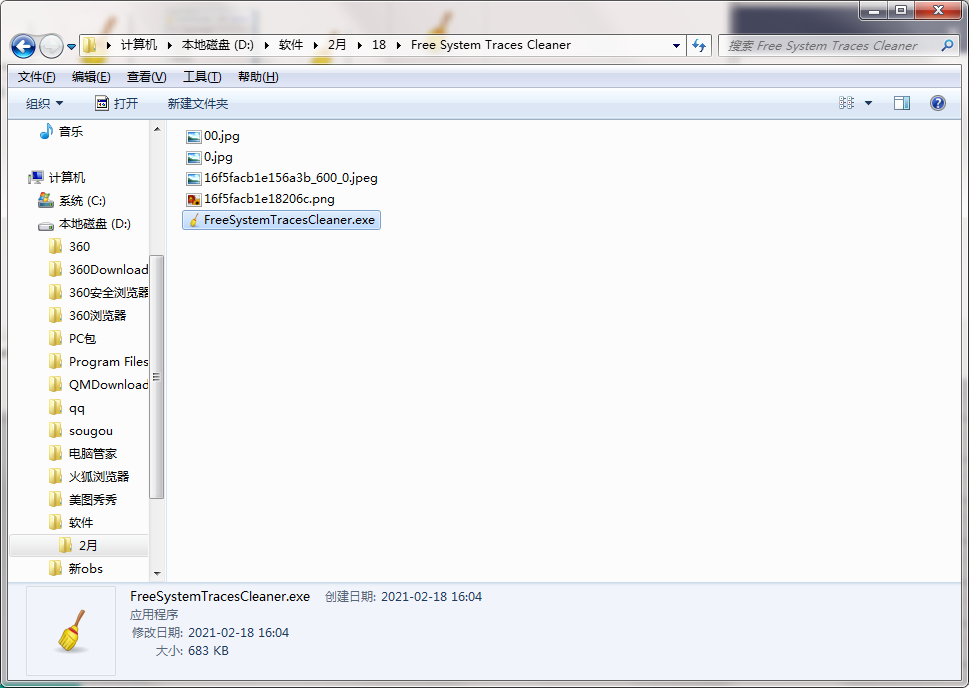Click the 修改日期 value in details pane

(x=239, y=632)
